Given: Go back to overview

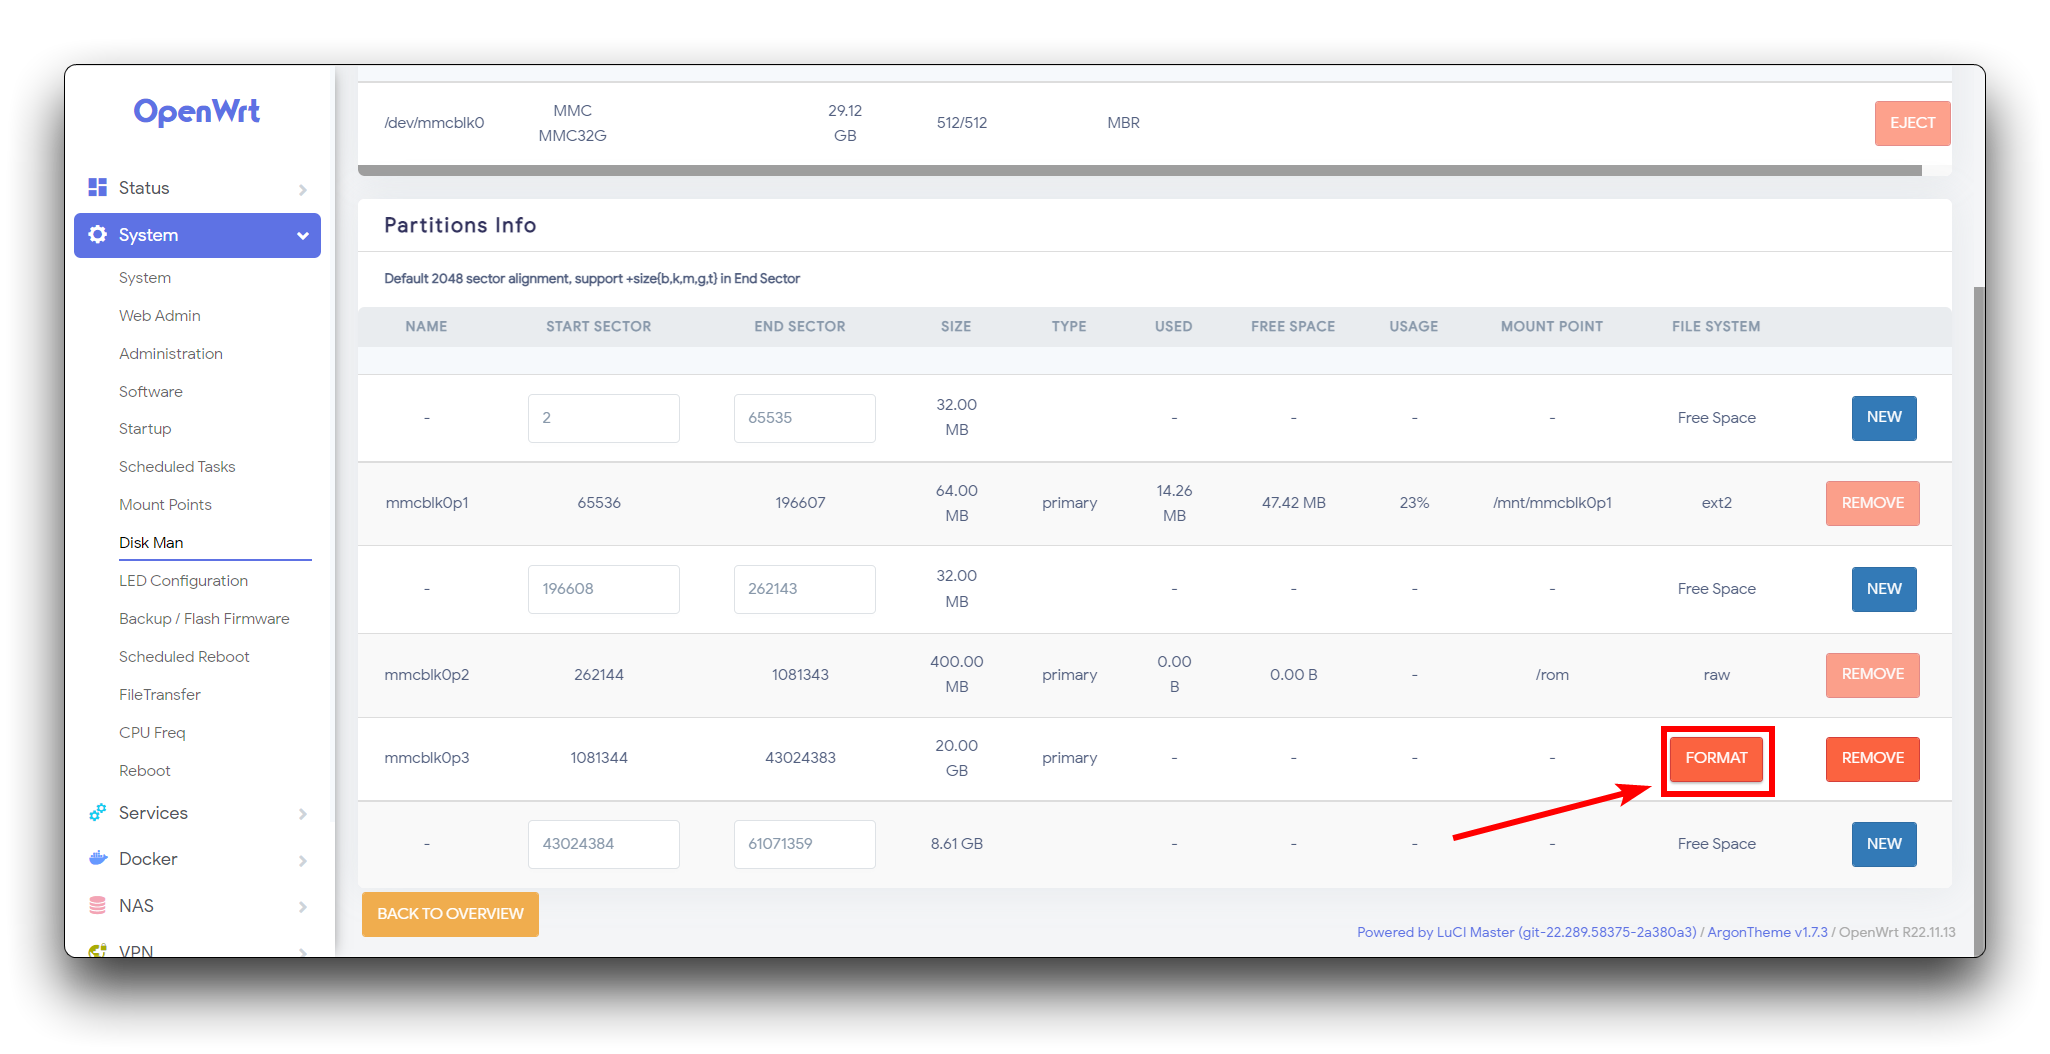Looking at the screenshot, I should pyautogui.click(x=450, y=914).
